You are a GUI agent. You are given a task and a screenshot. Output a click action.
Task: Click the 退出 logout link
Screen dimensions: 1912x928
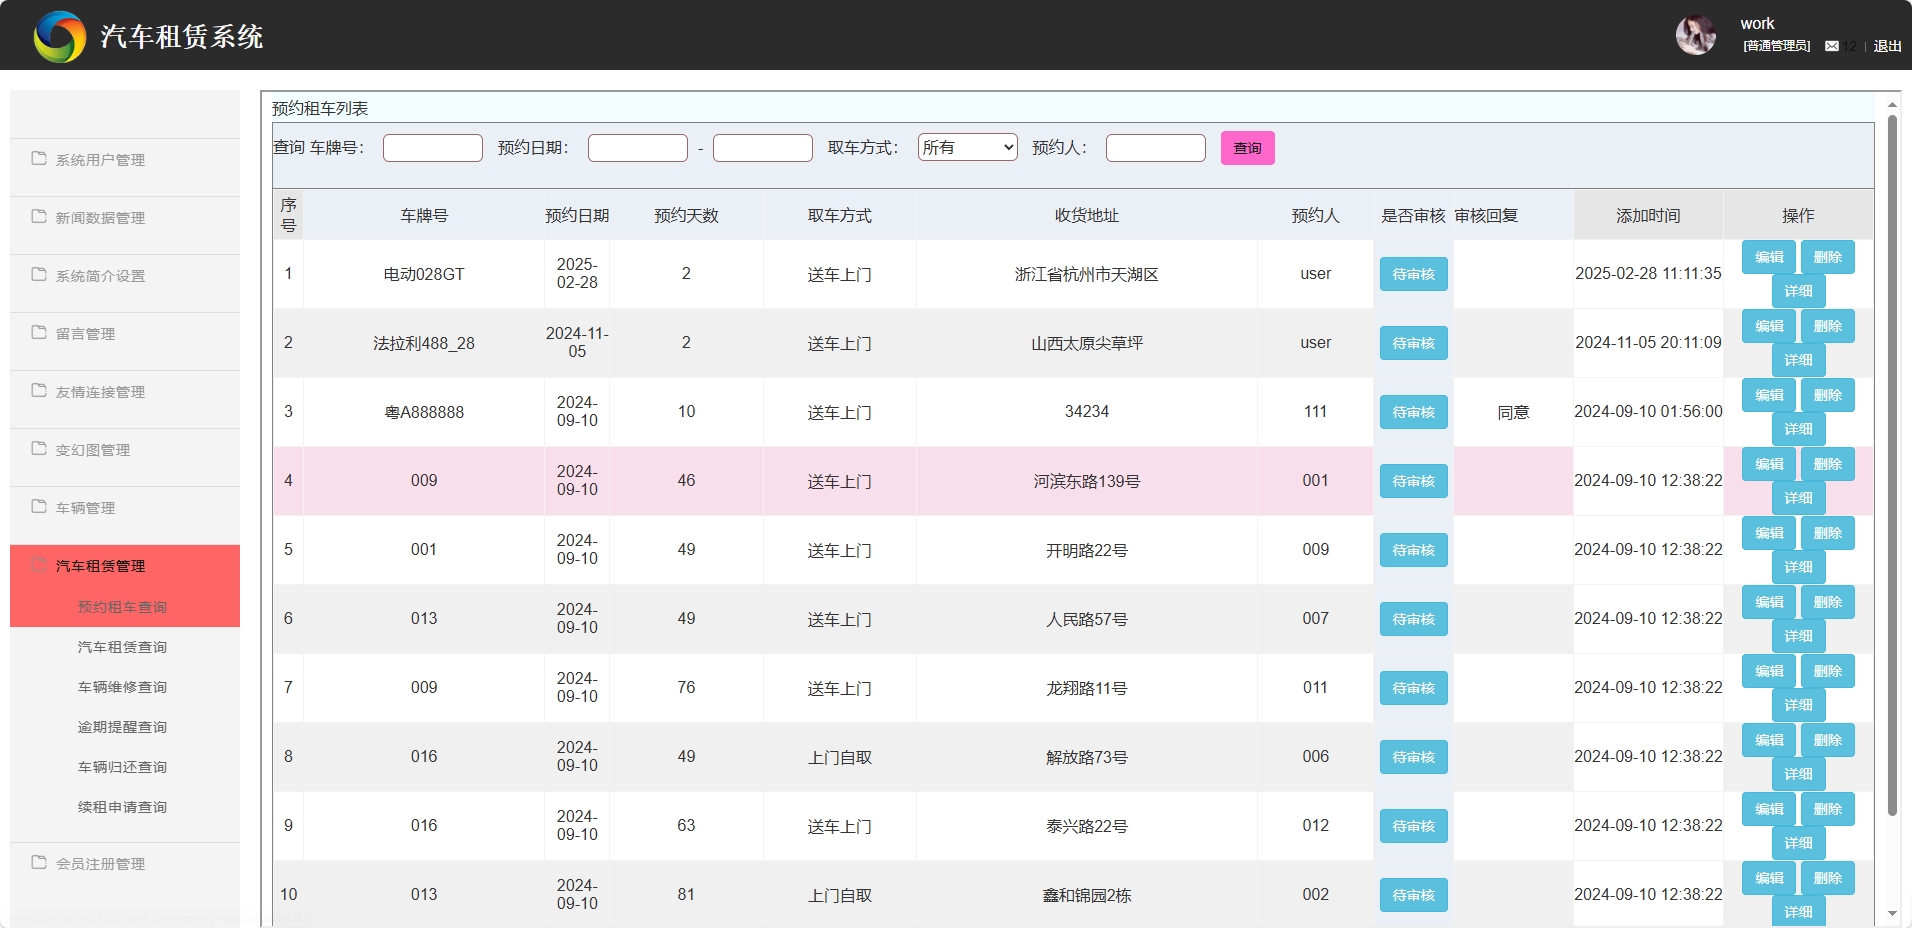pyautogui.click(x=1886, y=46)
